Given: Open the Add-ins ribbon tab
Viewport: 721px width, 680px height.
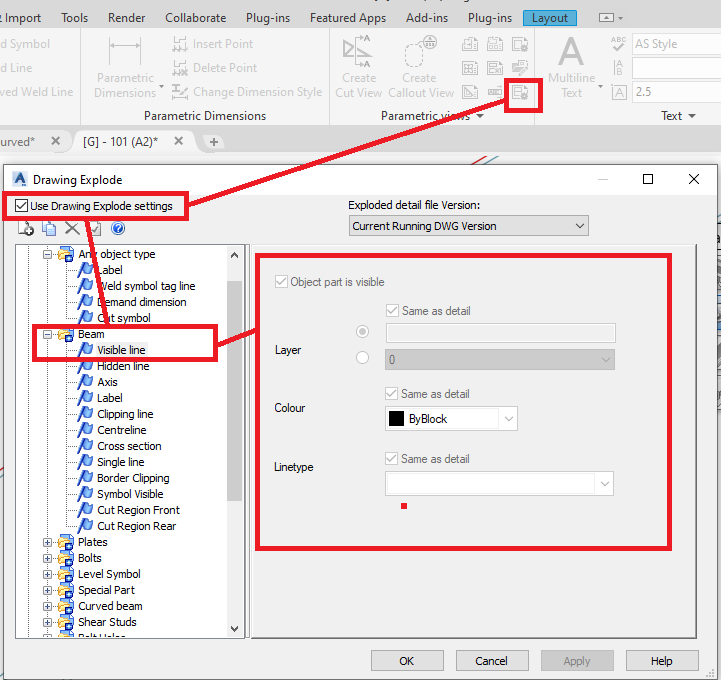Looking at the screenshot, I should pos(427,18).
